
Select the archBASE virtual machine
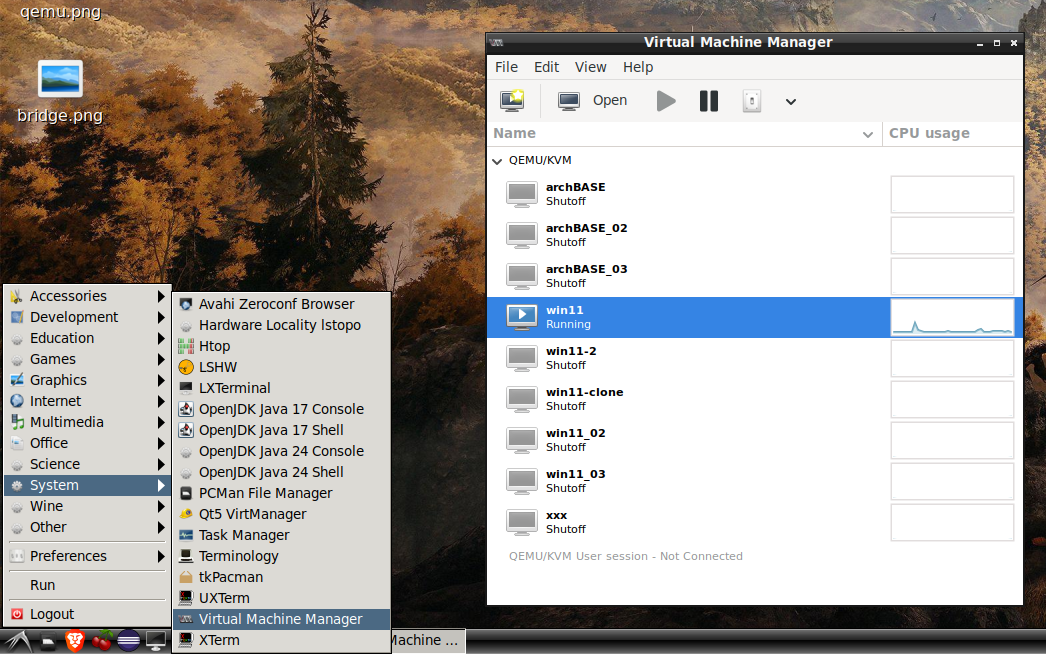(x=575, y=194)
